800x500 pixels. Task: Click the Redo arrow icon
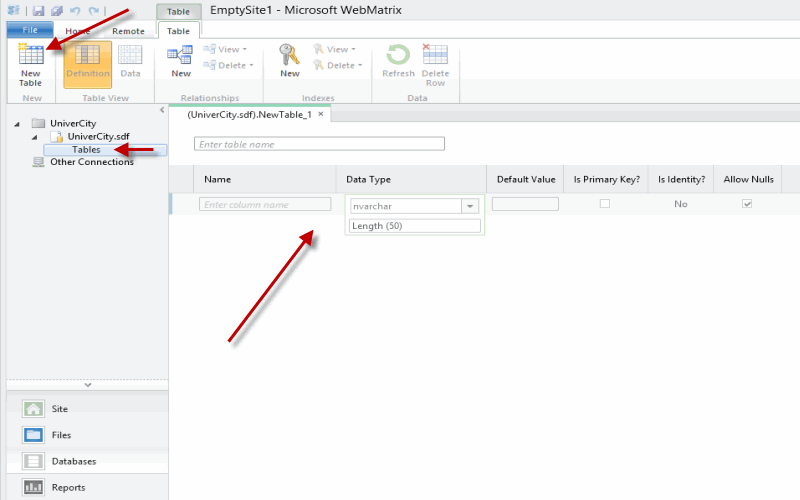coord(93,10)
